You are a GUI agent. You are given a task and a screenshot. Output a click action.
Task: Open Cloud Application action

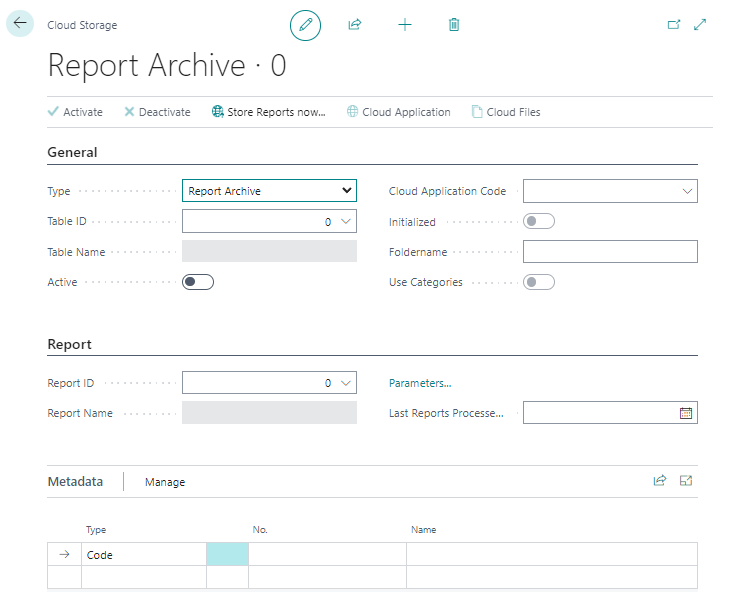(399, 112)
